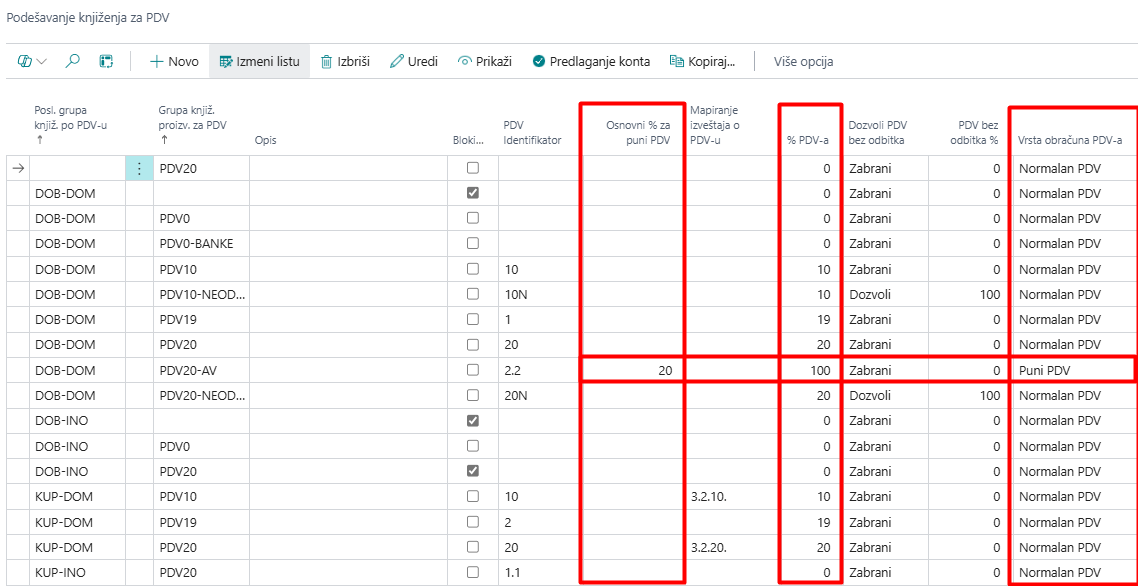This screenshot has width=1138, height=586.
Task: Click the layout panel icon beside search
Action: (106, 61)
